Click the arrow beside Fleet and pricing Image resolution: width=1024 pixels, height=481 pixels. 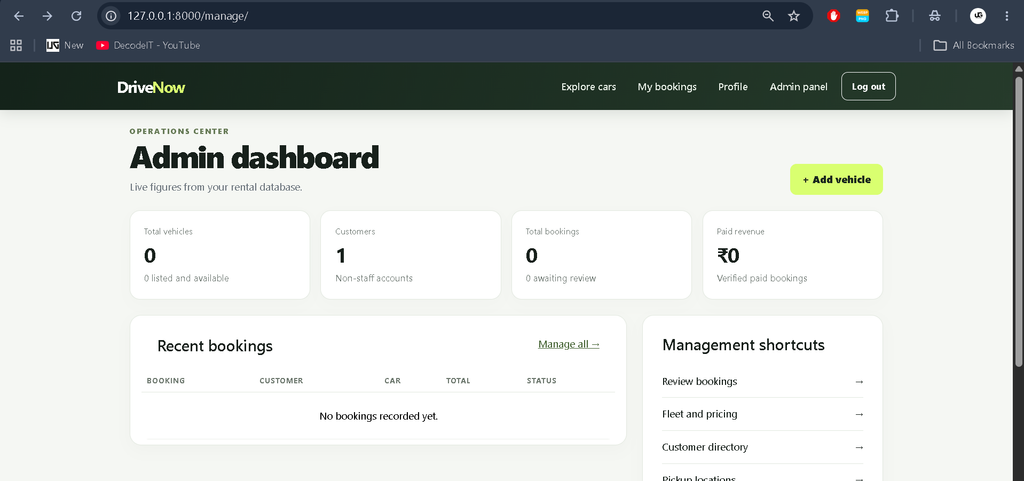pyautogui.click(x=859, y=414)
